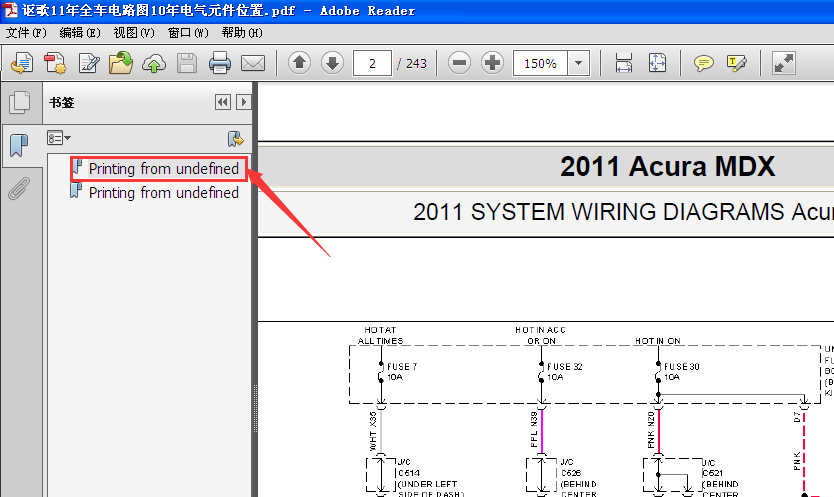Click the 150% zoom value field
The height and width of the screenshot is (497, 834).
coord(540,63)
